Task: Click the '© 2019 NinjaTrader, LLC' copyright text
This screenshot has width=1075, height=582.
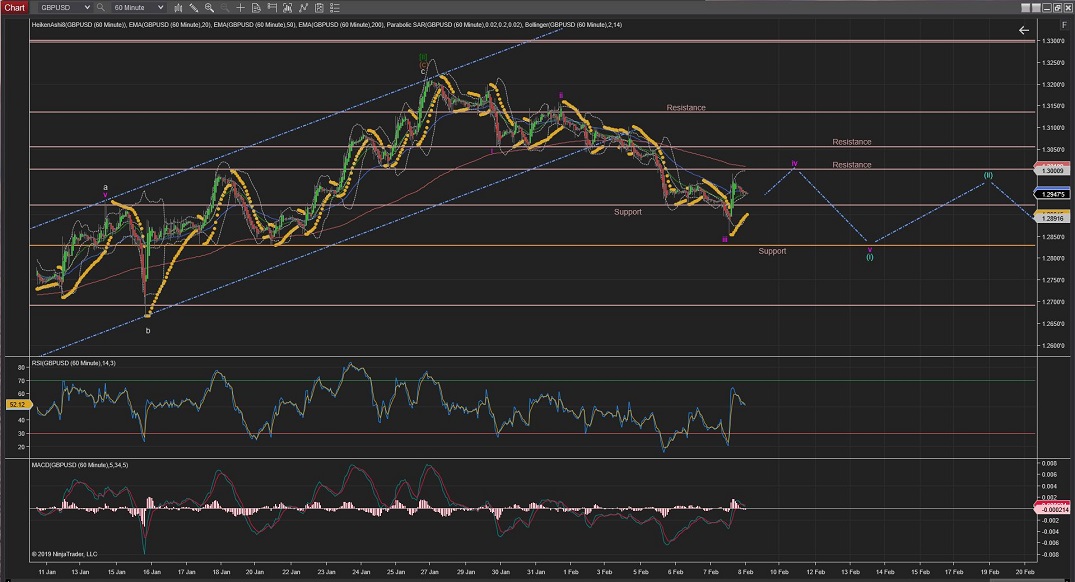Action: (64, 554)
